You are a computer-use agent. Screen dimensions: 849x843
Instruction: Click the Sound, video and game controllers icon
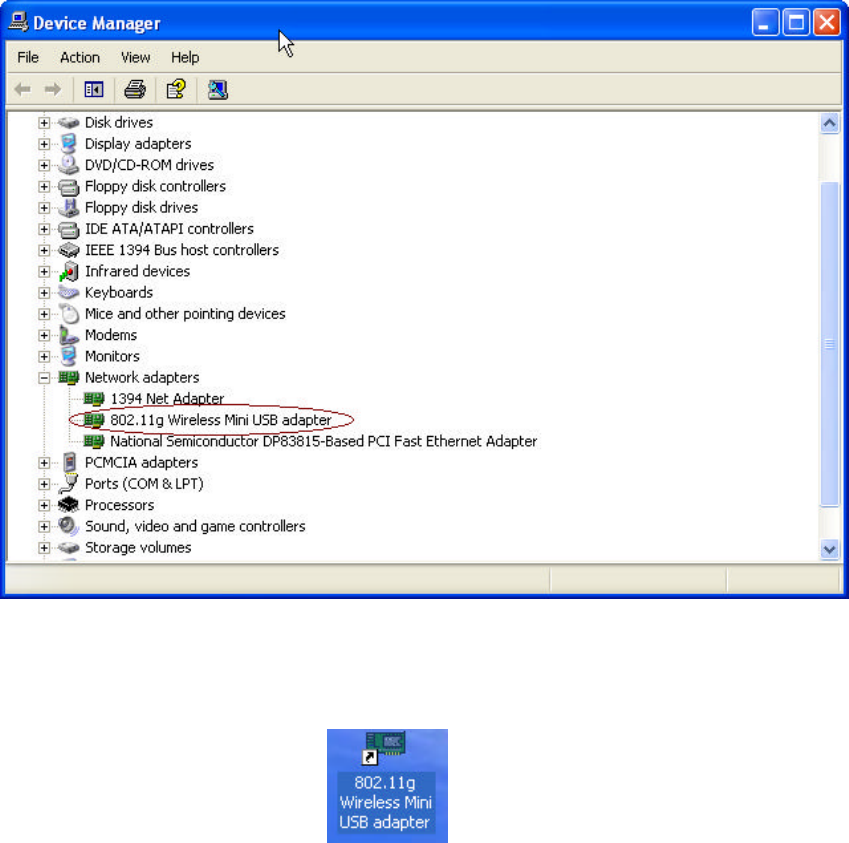(x=69, y=526)
